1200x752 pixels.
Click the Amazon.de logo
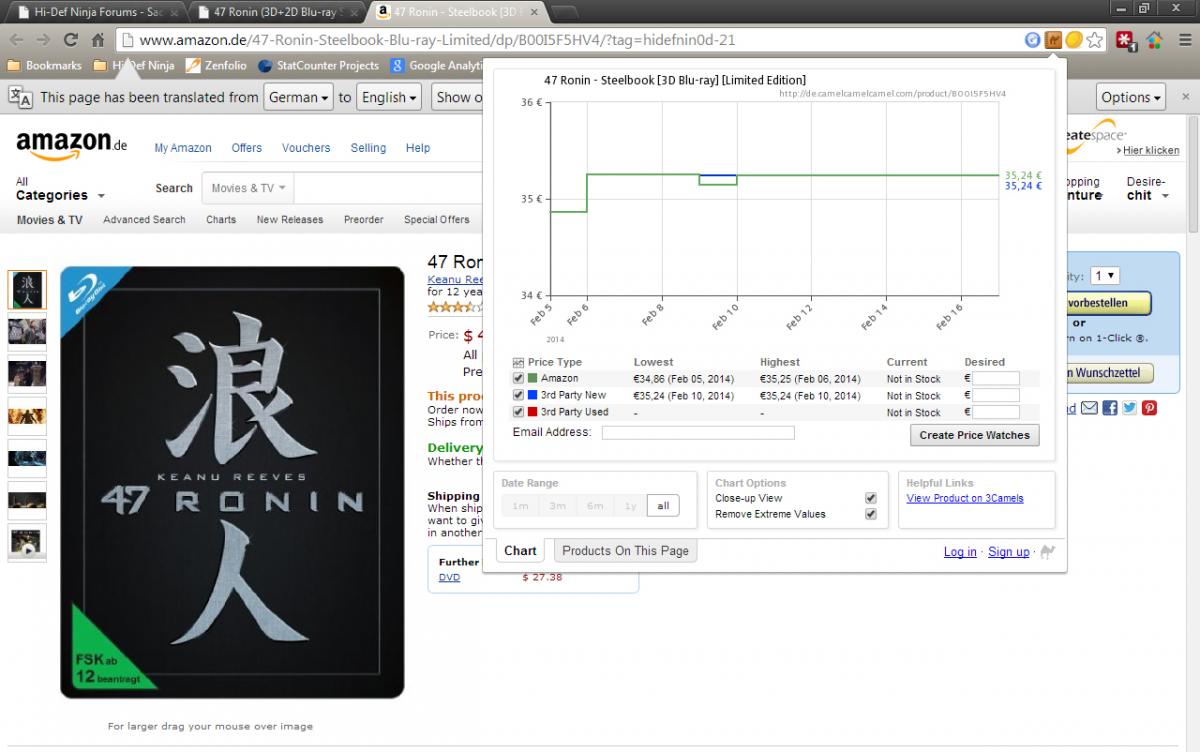(x=72, y=145)
